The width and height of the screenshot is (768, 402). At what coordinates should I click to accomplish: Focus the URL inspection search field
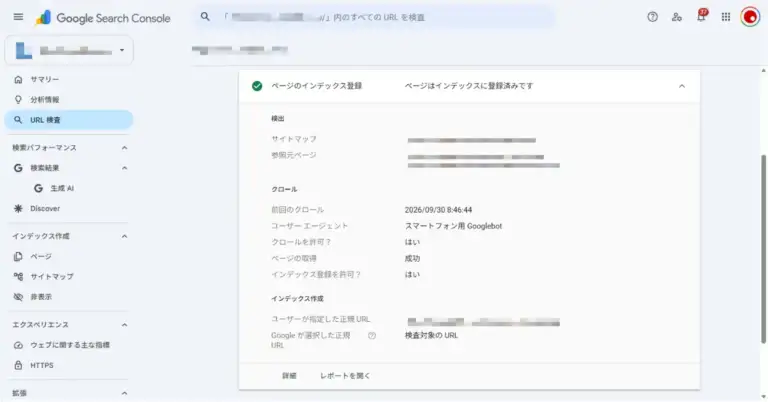[x=375, y=17]
